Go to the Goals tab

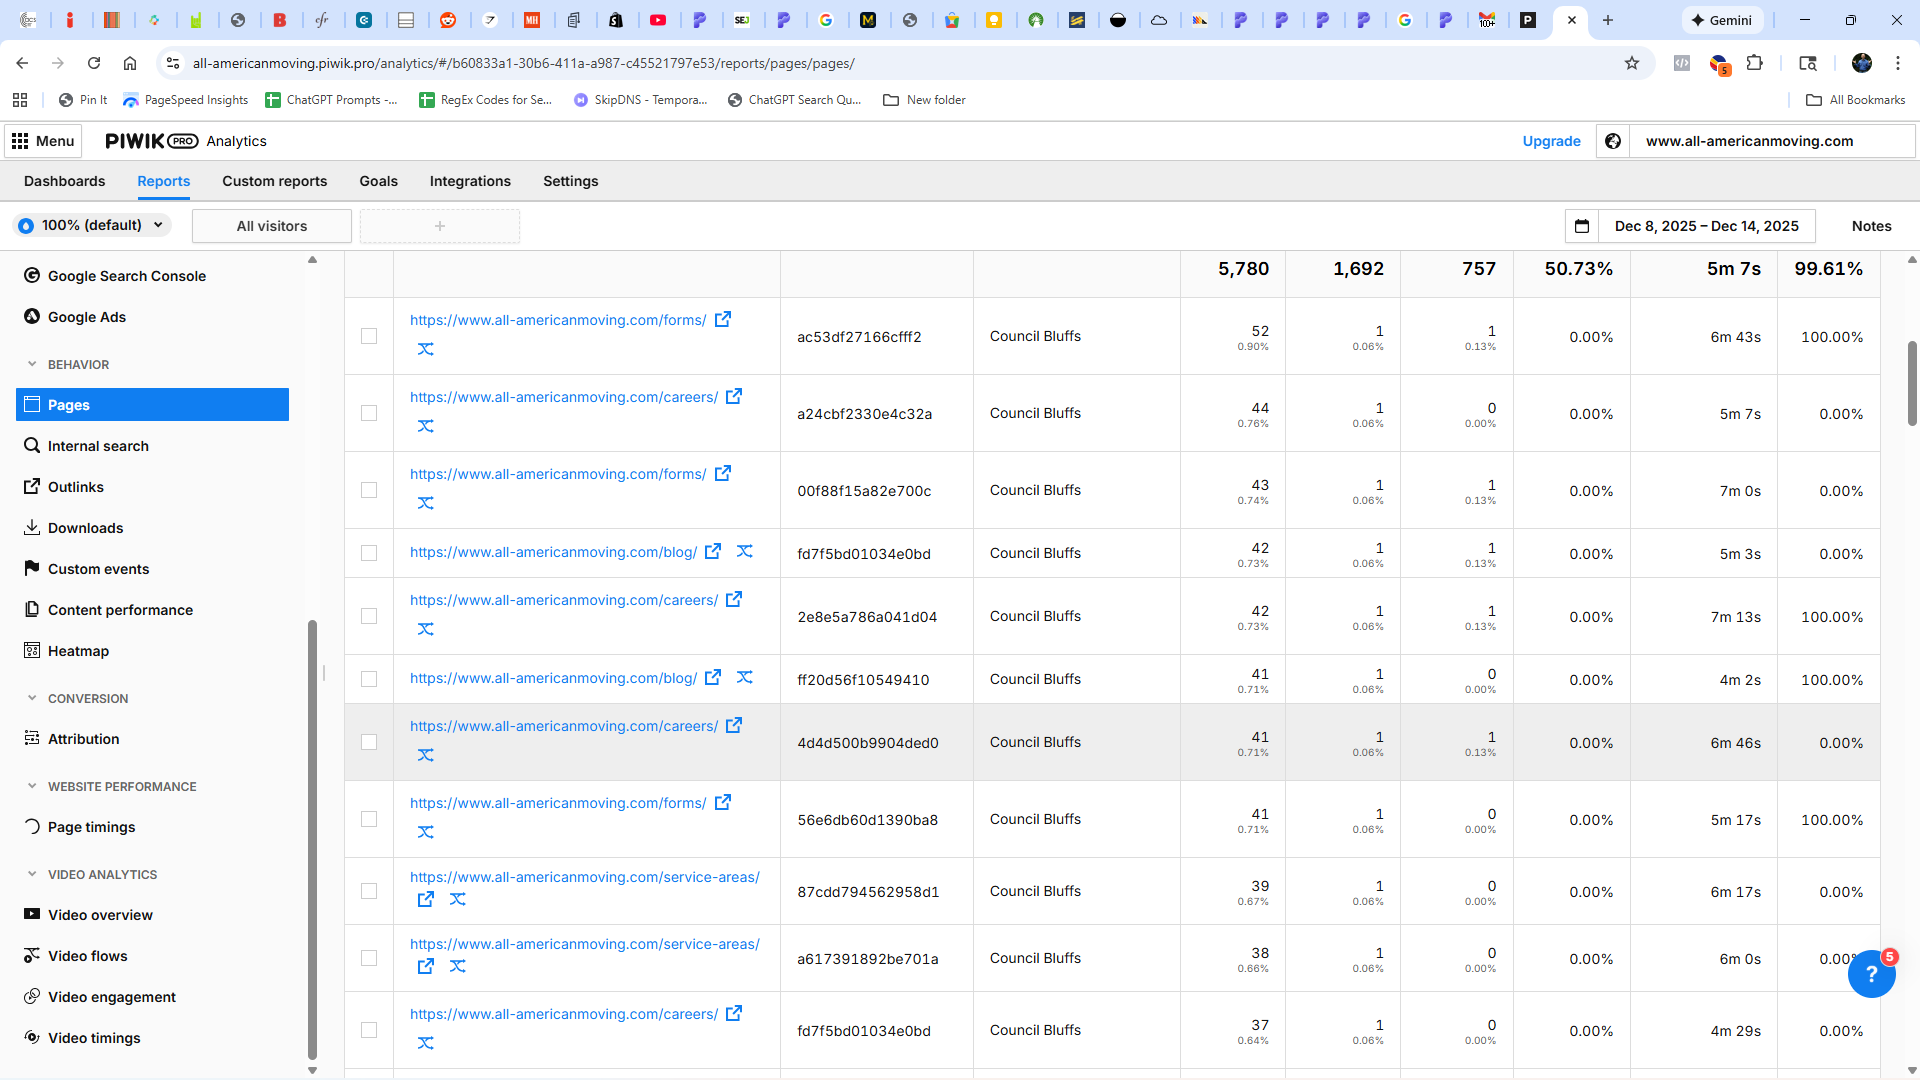pos(378,181)
